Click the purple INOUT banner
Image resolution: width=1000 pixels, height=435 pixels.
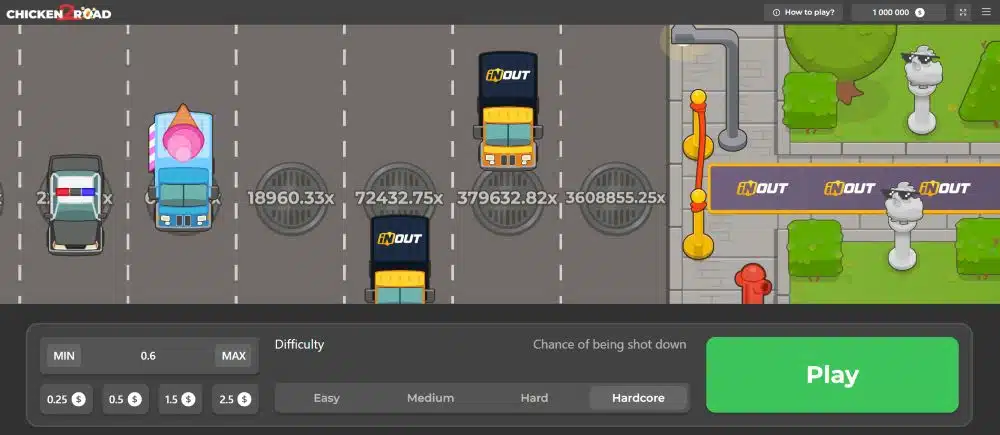[x=854, y=188]
